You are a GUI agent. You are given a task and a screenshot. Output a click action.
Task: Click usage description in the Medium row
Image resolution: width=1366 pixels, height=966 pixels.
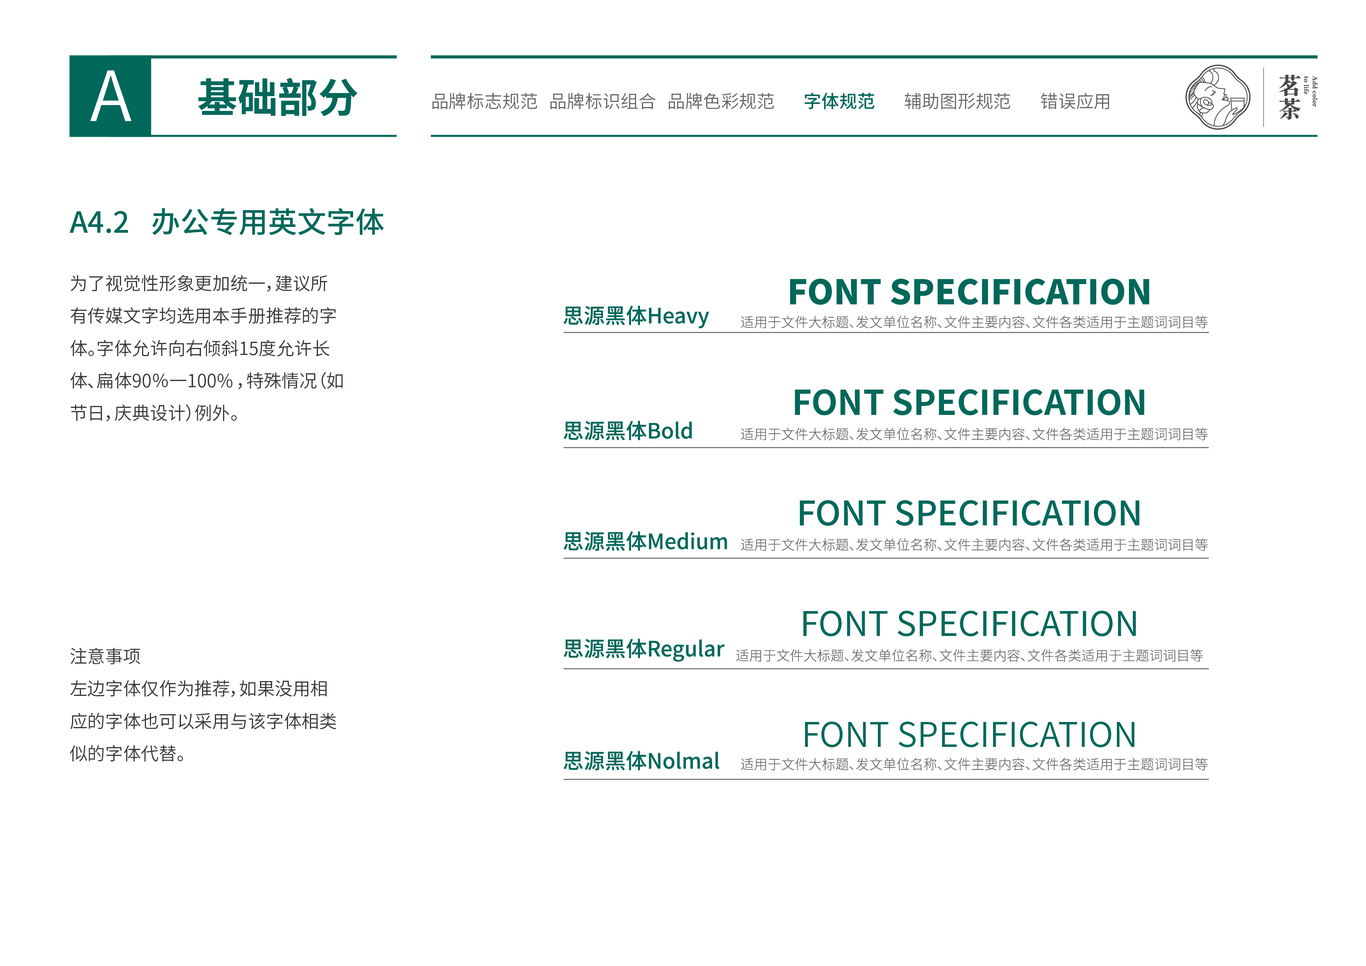click(974, 545)
